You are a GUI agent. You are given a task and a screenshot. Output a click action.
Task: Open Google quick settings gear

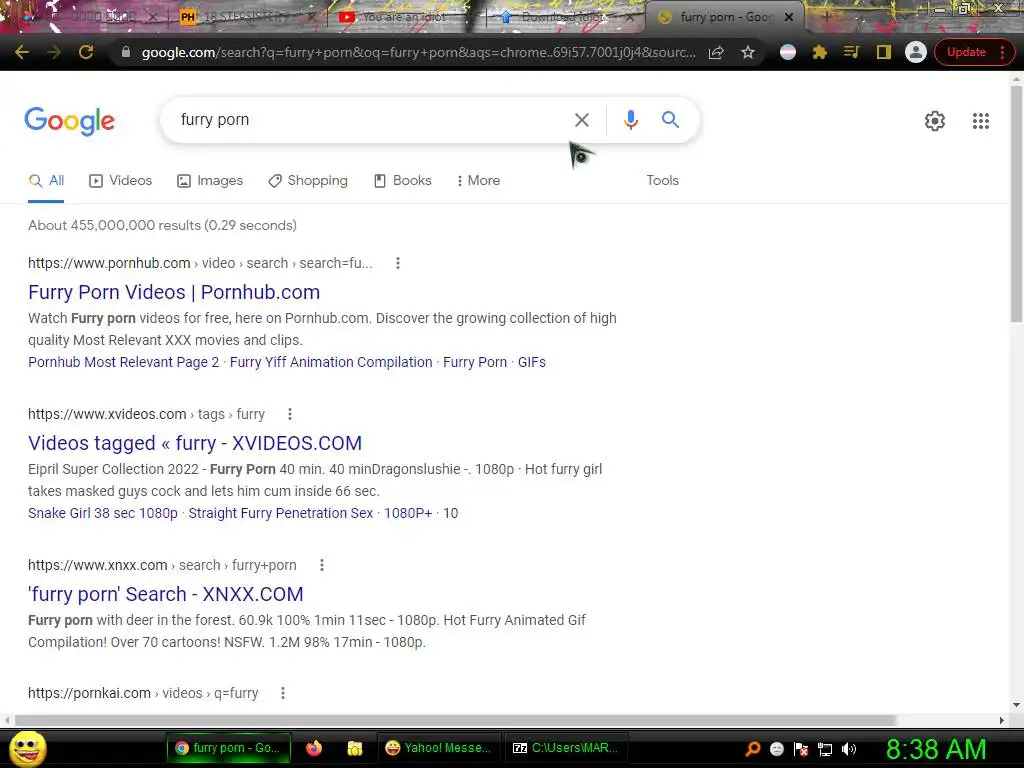(x=935, y=121)
